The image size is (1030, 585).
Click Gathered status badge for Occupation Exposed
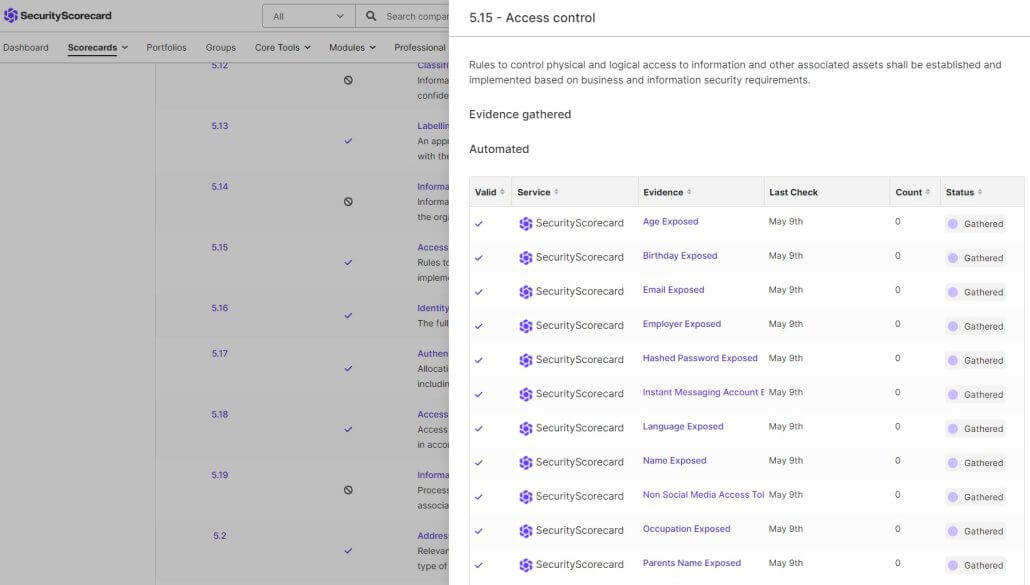975,531
